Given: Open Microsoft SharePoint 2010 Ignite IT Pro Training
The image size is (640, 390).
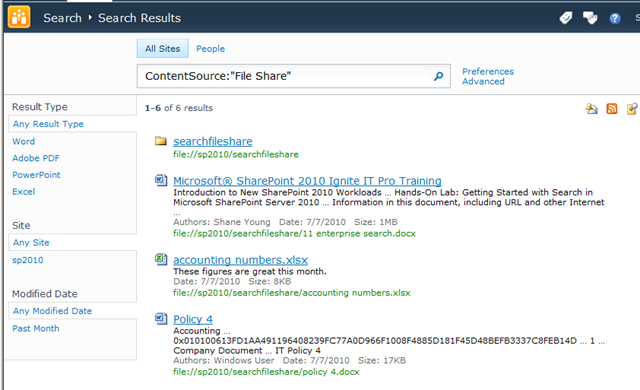Looking at the screenshot, I should pos(307,181).
